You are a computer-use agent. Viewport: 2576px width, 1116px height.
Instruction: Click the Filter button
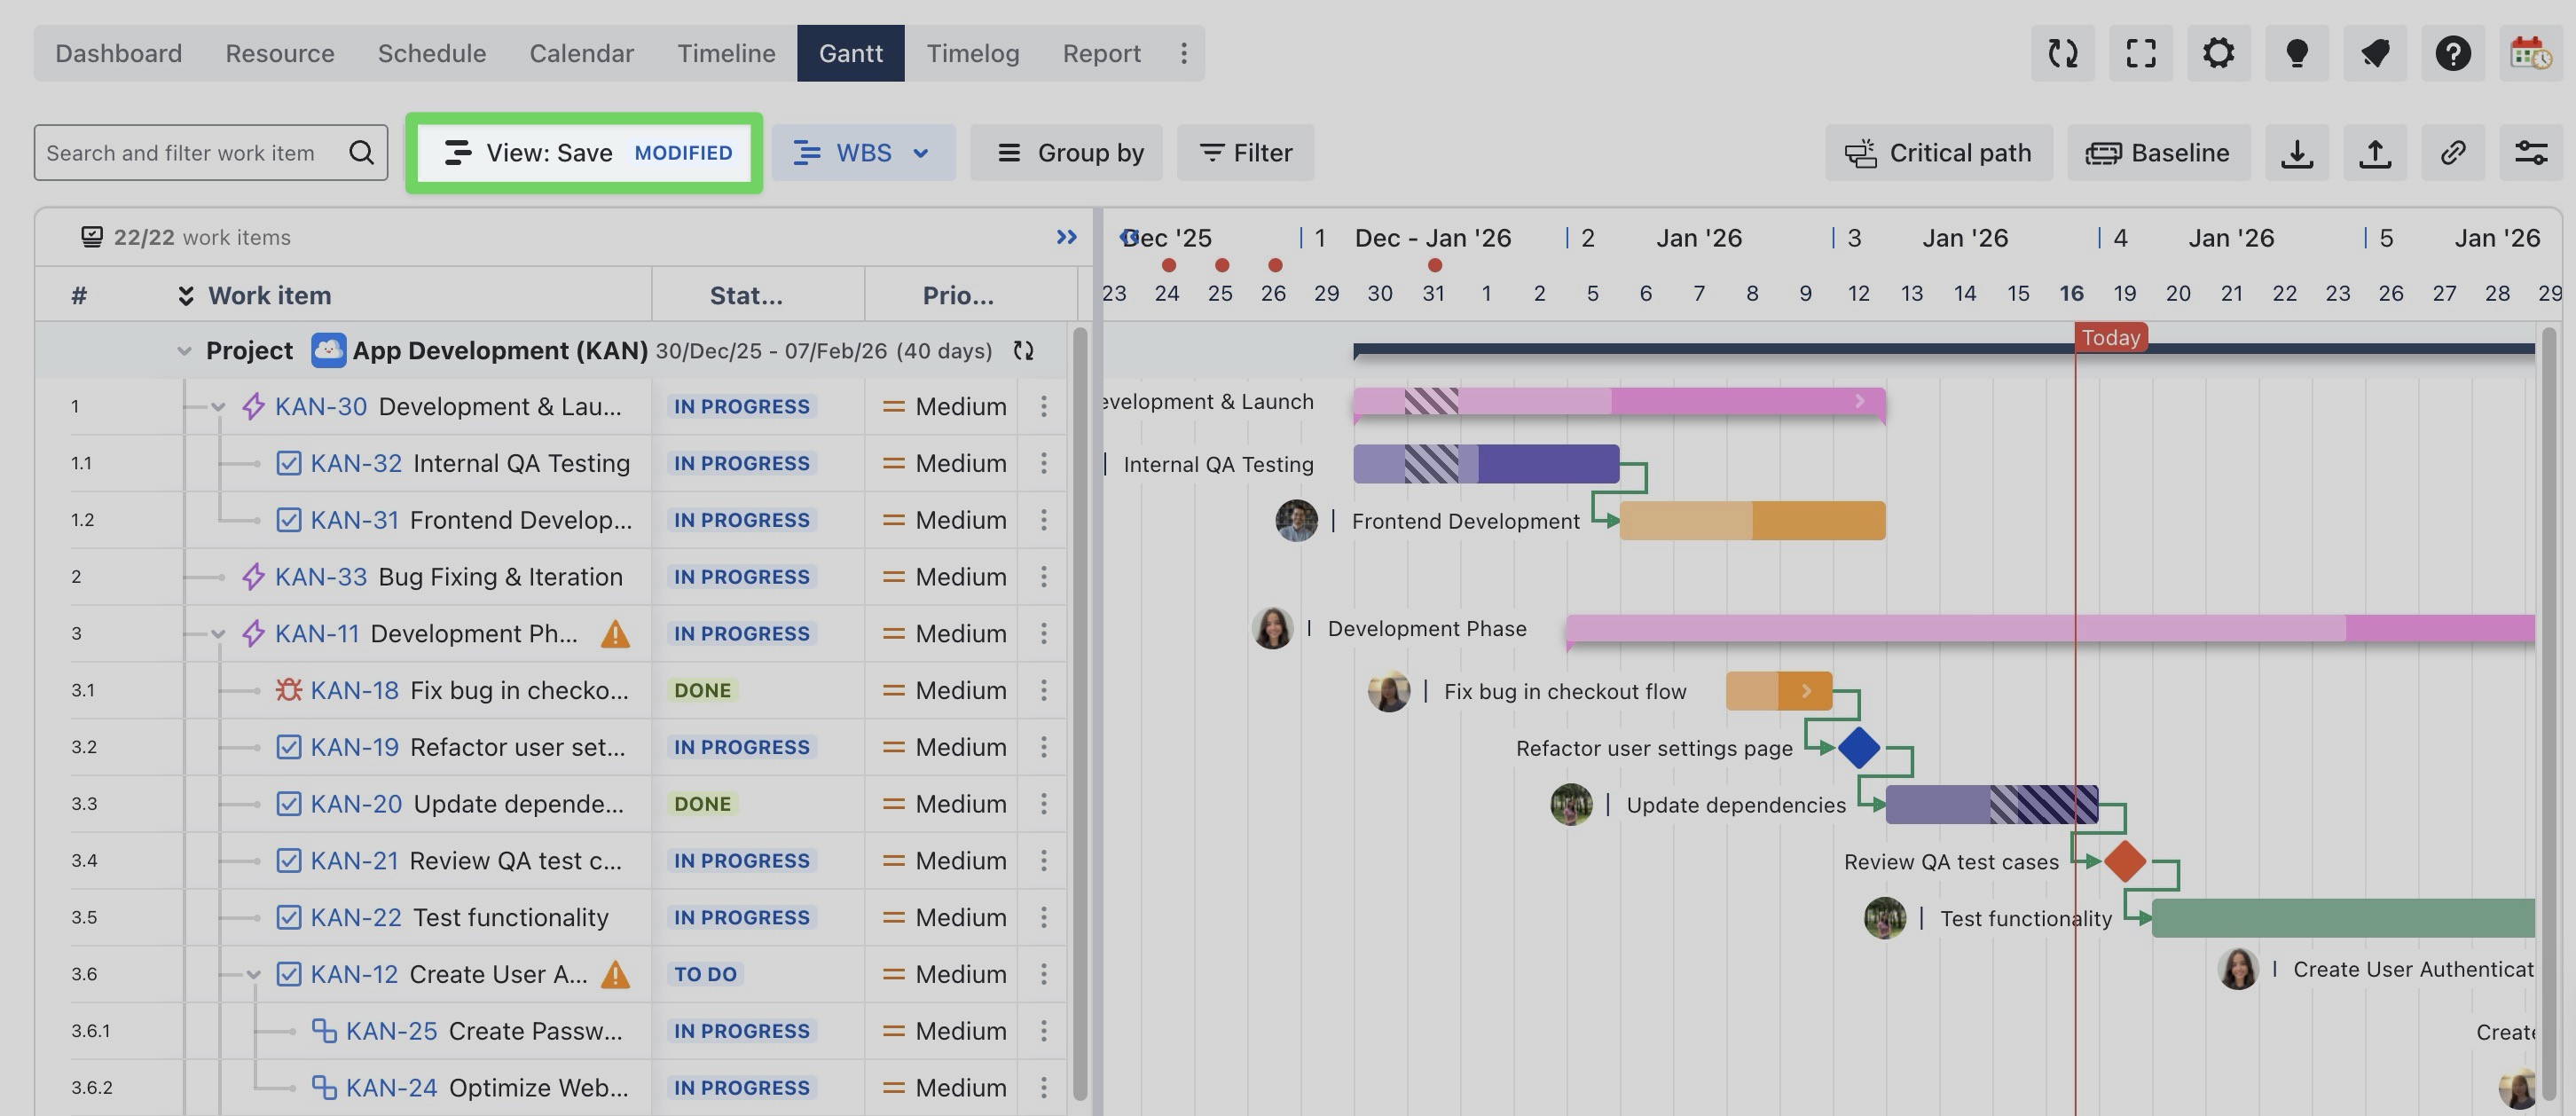click(1245, 153)
